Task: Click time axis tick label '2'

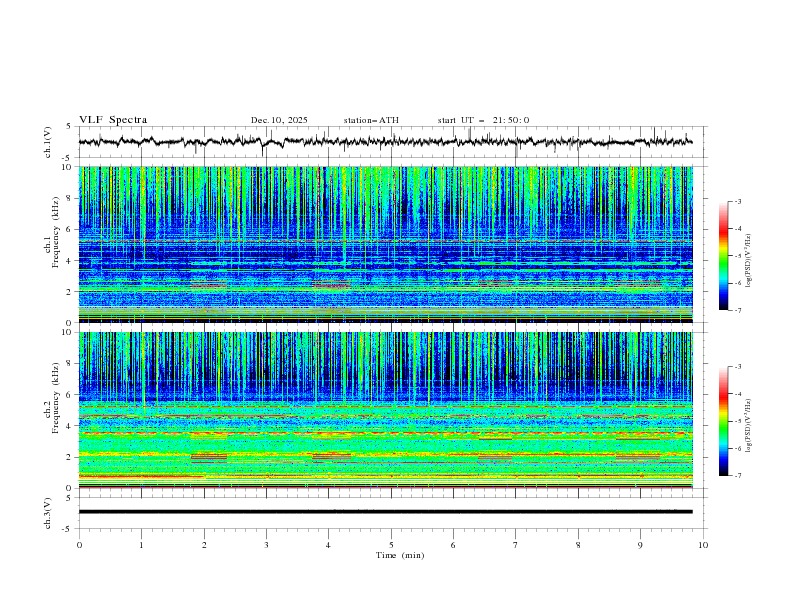Action: pyautogui.click(x=204, y=545)
